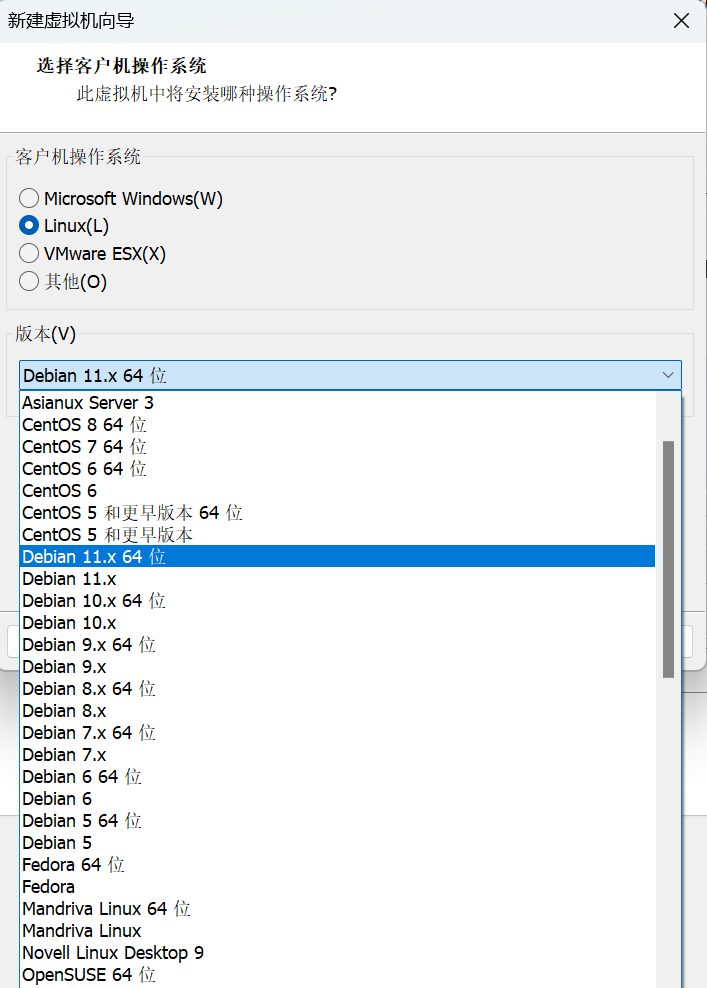Select Debian 5 64 位
Image resolution: width=707 pixels, height=988 pixels.
pyautogui.click(x=338, y=820)
